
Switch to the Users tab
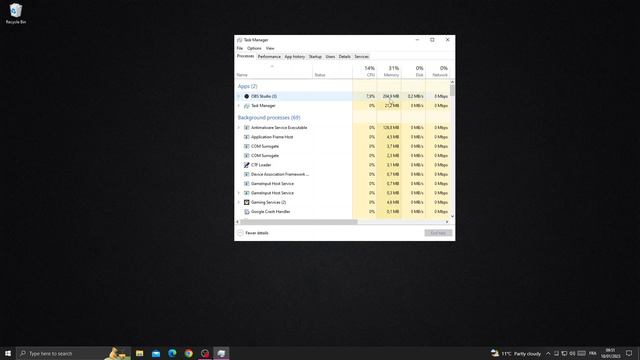click(x=330, y=57)
